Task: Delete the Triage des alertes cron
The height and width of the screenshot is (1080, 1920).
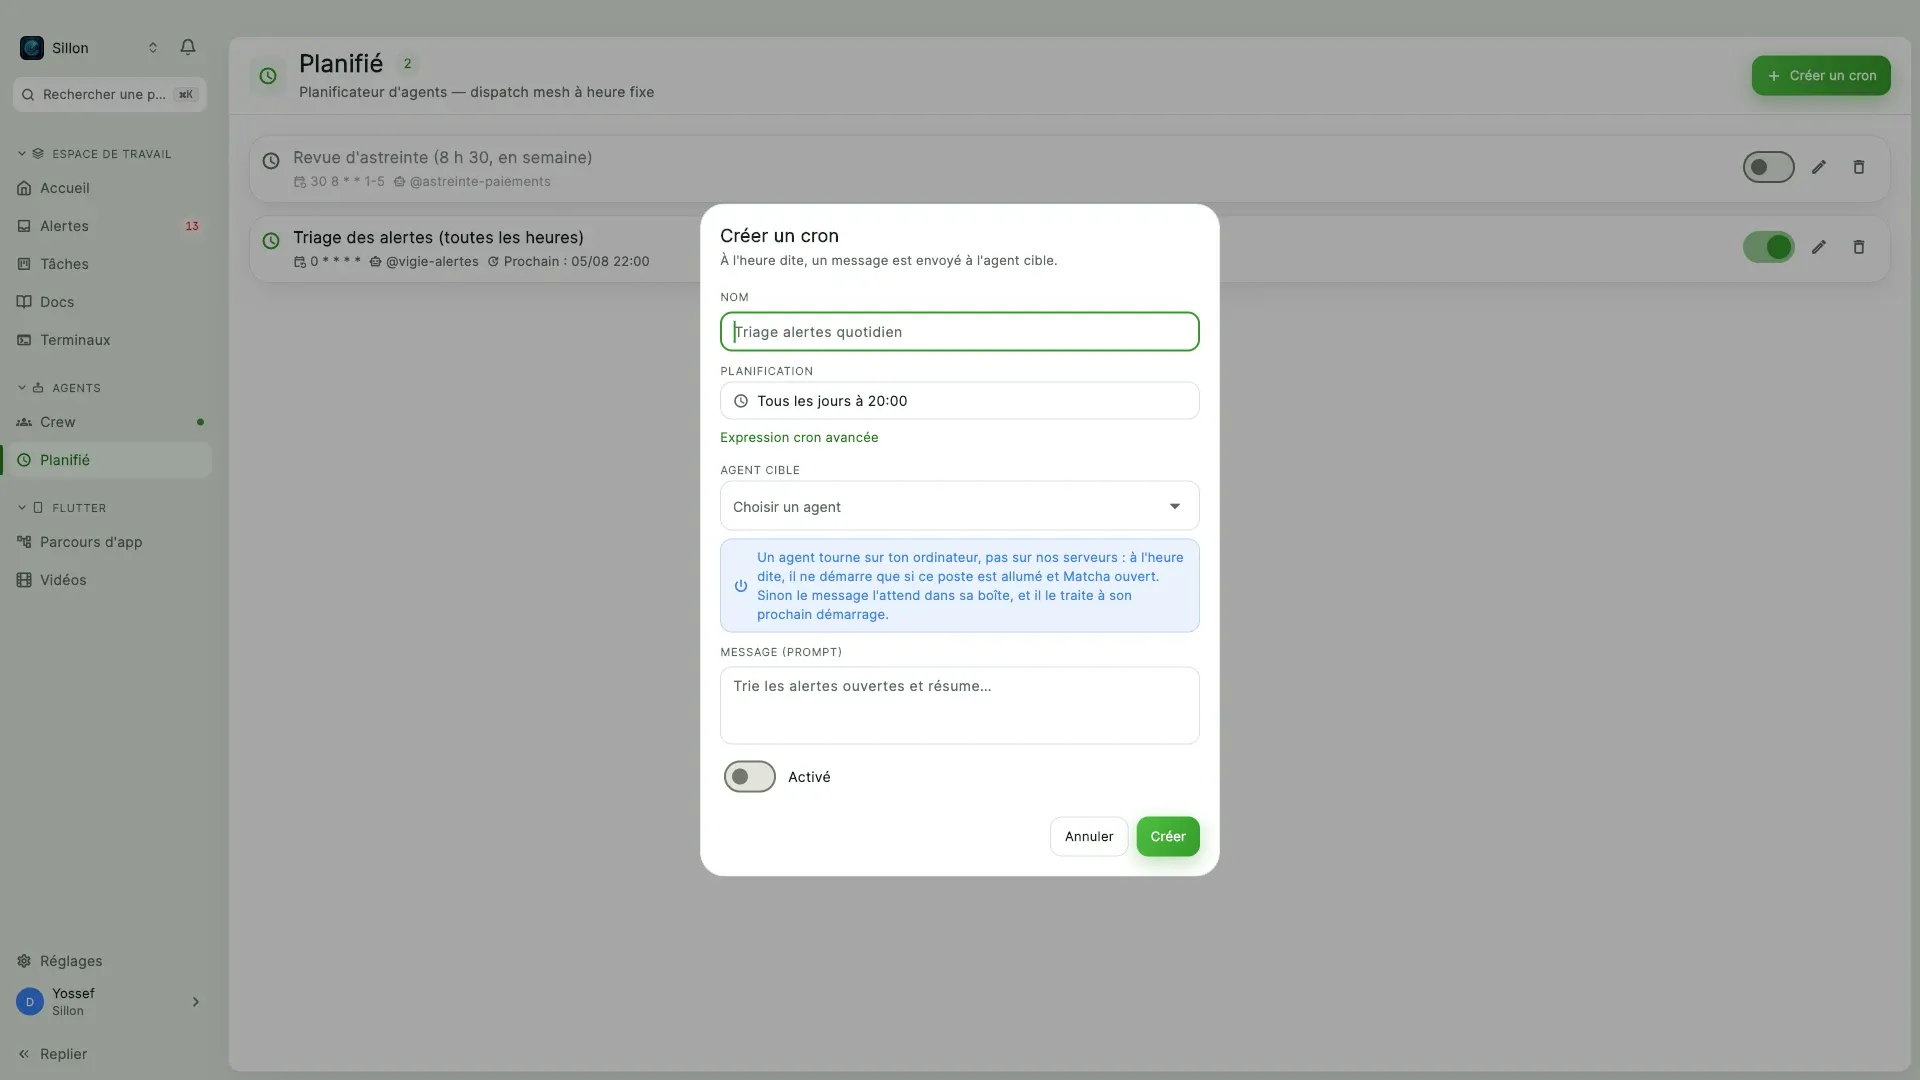Action: [x=1859, y=247]
